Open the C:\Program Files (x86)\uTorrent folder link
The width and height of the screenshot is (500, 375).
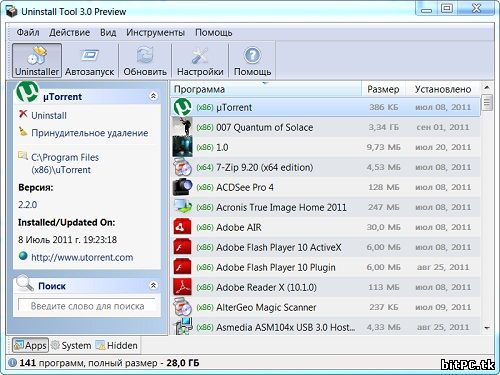[x=65, y=163]
